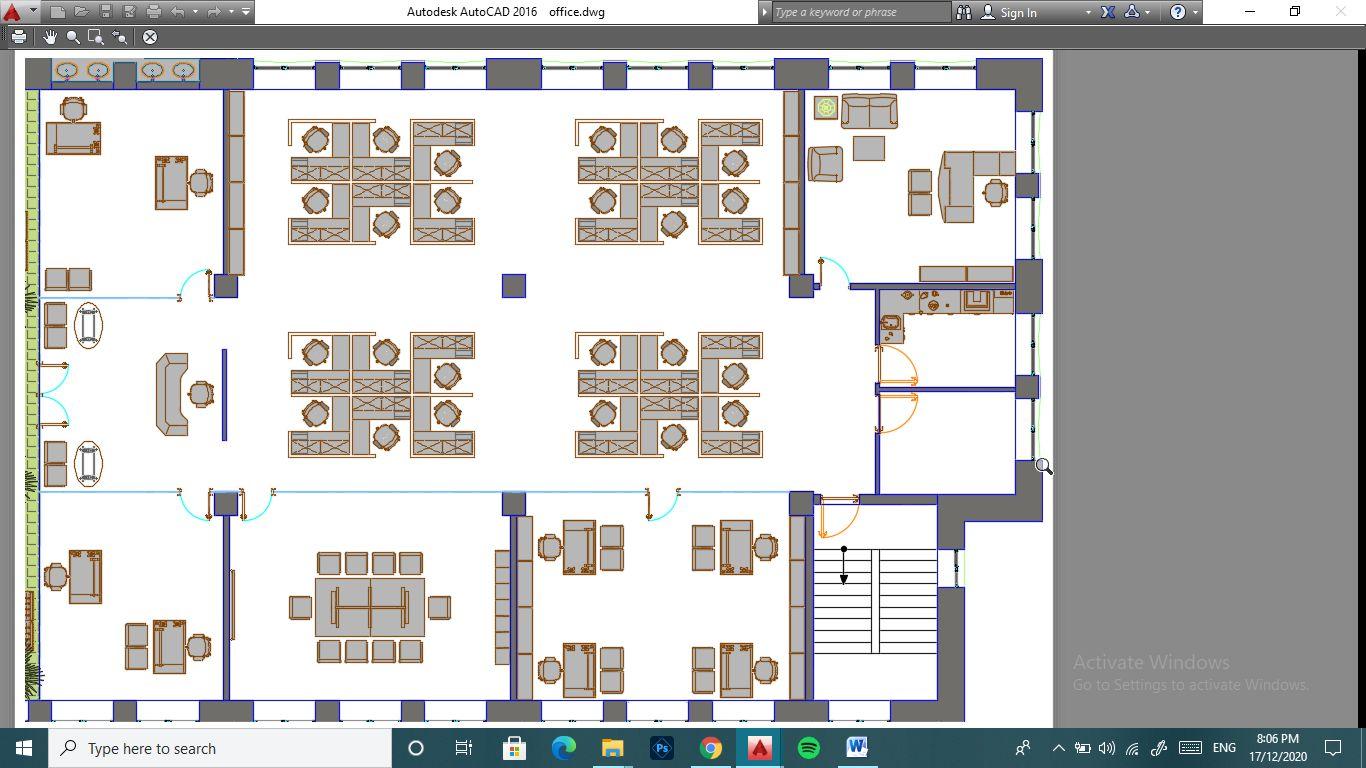Expand the stay connected dropdown arrow

click(x=1147, y=13)
